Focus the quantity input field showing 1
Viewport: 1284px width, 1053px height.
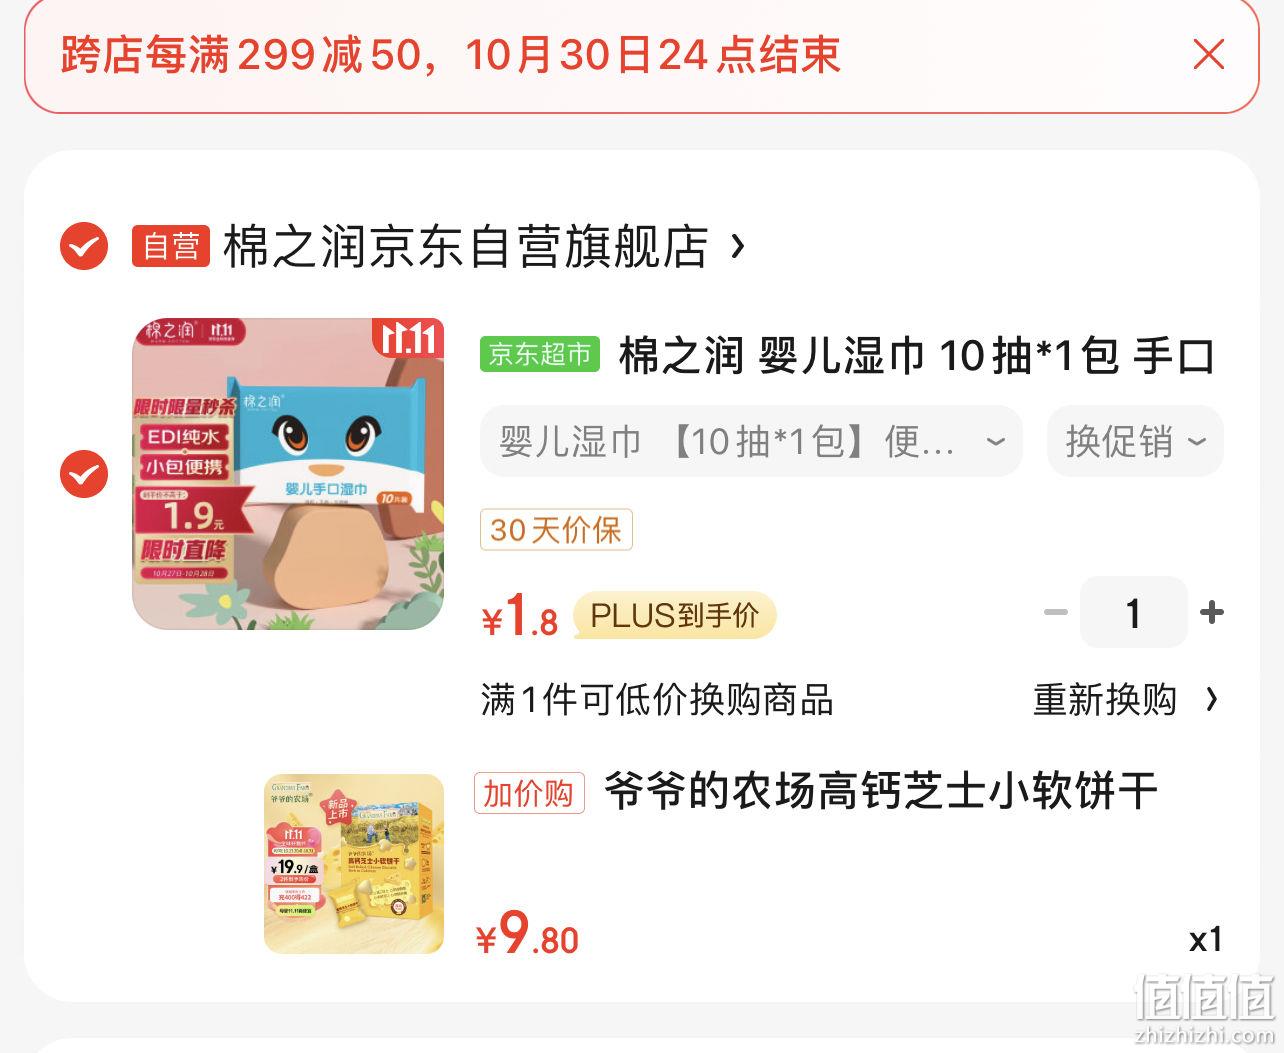point(1133,612)
